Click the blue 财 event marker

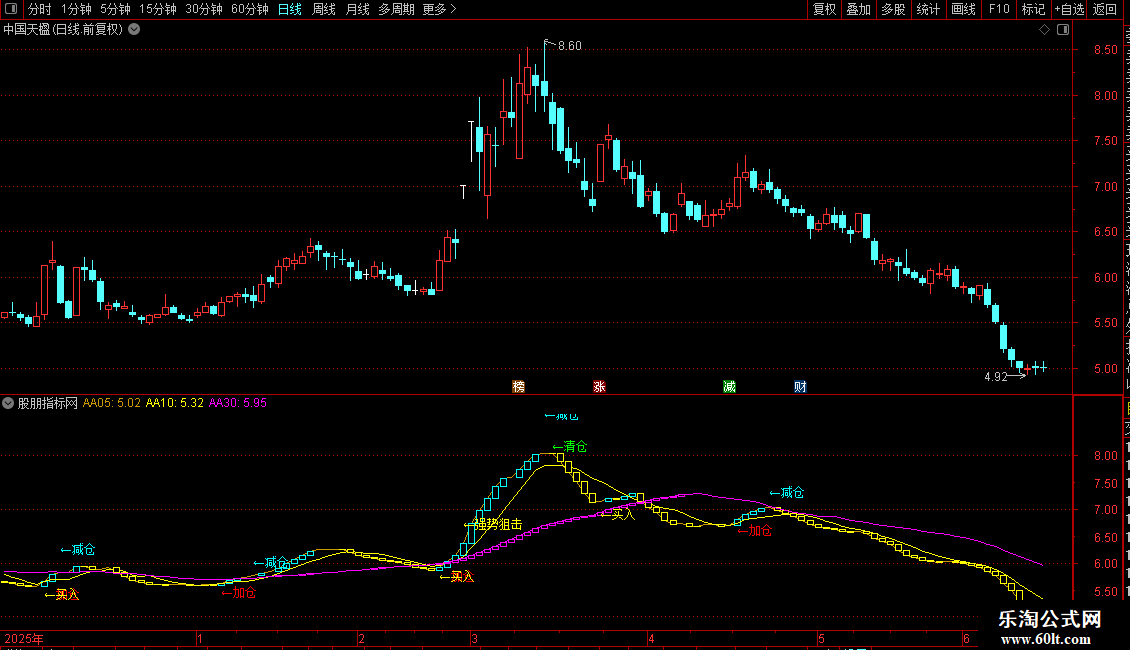(x=800, y=387)
